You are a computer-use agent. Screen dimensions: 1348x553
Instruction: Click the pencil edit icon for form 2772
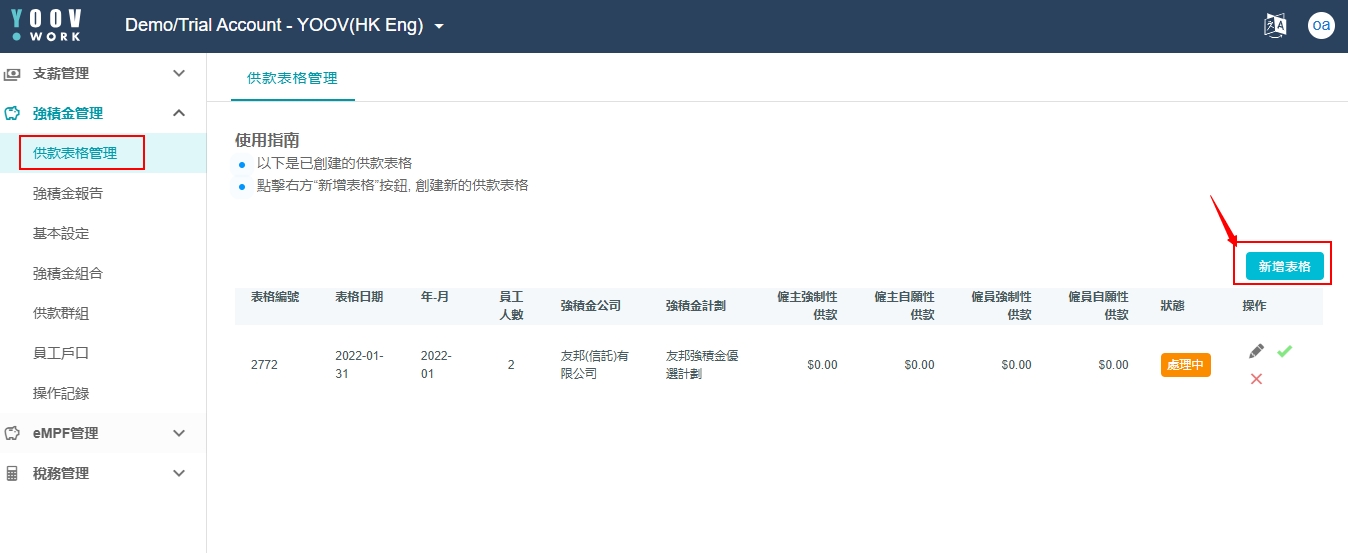pos(1256,351)
